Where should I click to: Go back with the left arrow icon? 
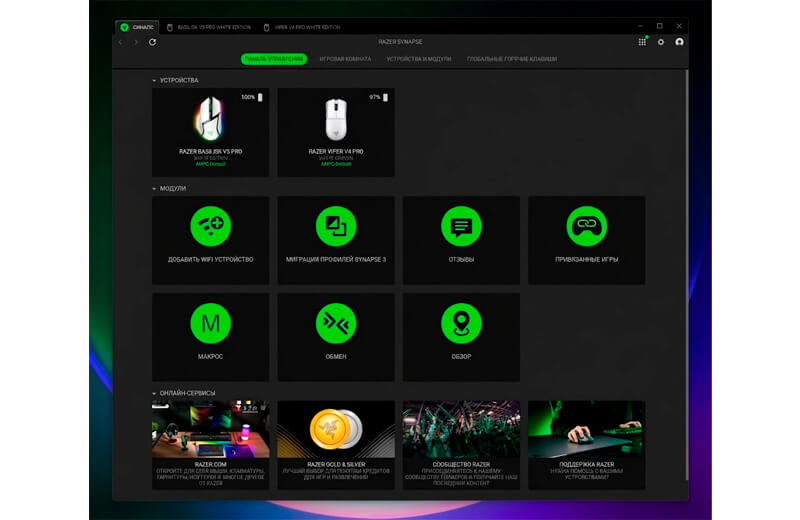click(120, 42)
